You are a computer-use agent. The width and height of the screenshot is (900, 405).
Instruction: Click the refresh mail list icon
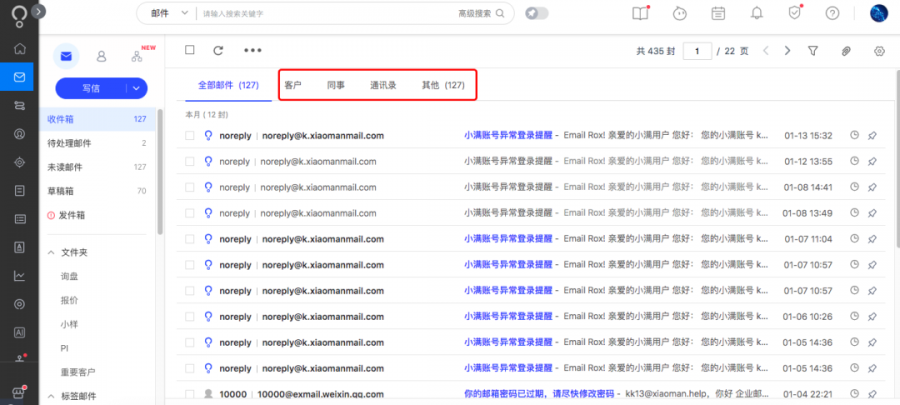(x=218, y=50)
